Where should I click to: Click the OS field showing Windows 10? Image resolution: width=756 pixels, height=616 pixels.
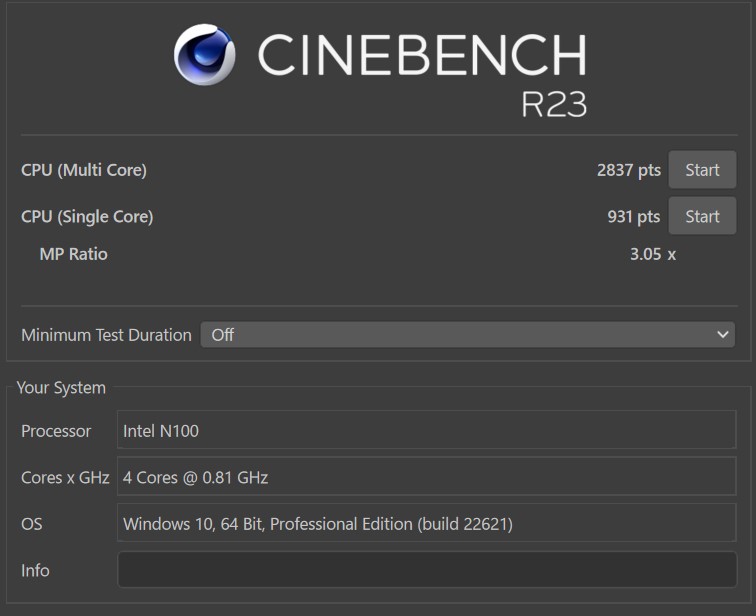click(x=427, y=523)
